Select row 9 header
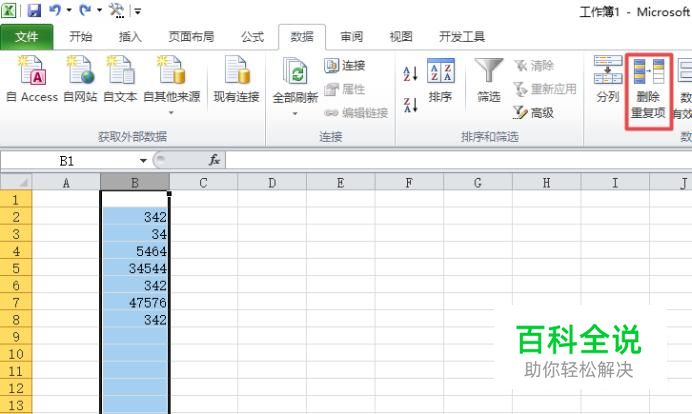Screen dimensions: 692x414 (x=16, y=336)
